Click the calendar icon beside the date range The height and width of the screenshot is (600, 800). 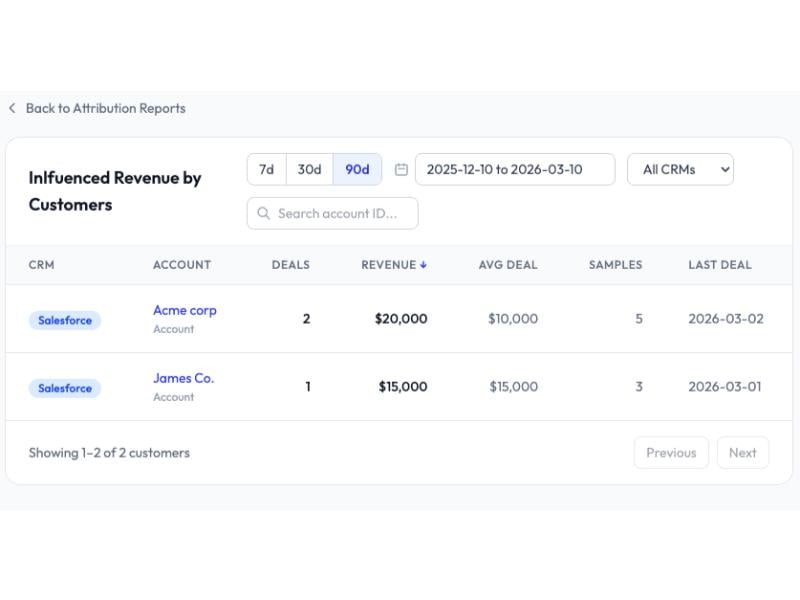point(400,169)
